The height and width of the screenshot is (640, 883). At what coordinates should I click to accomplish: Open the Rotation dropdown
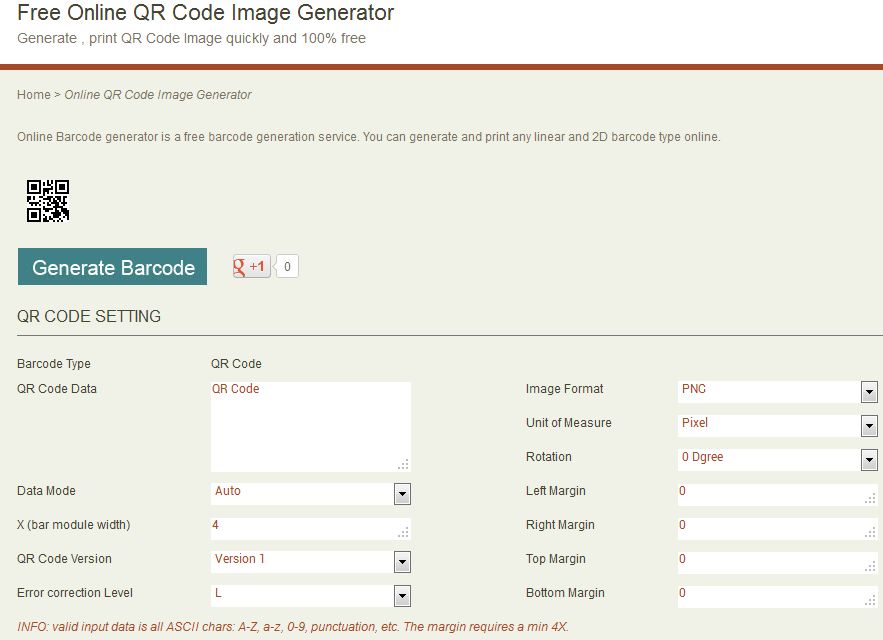[868, 460]
